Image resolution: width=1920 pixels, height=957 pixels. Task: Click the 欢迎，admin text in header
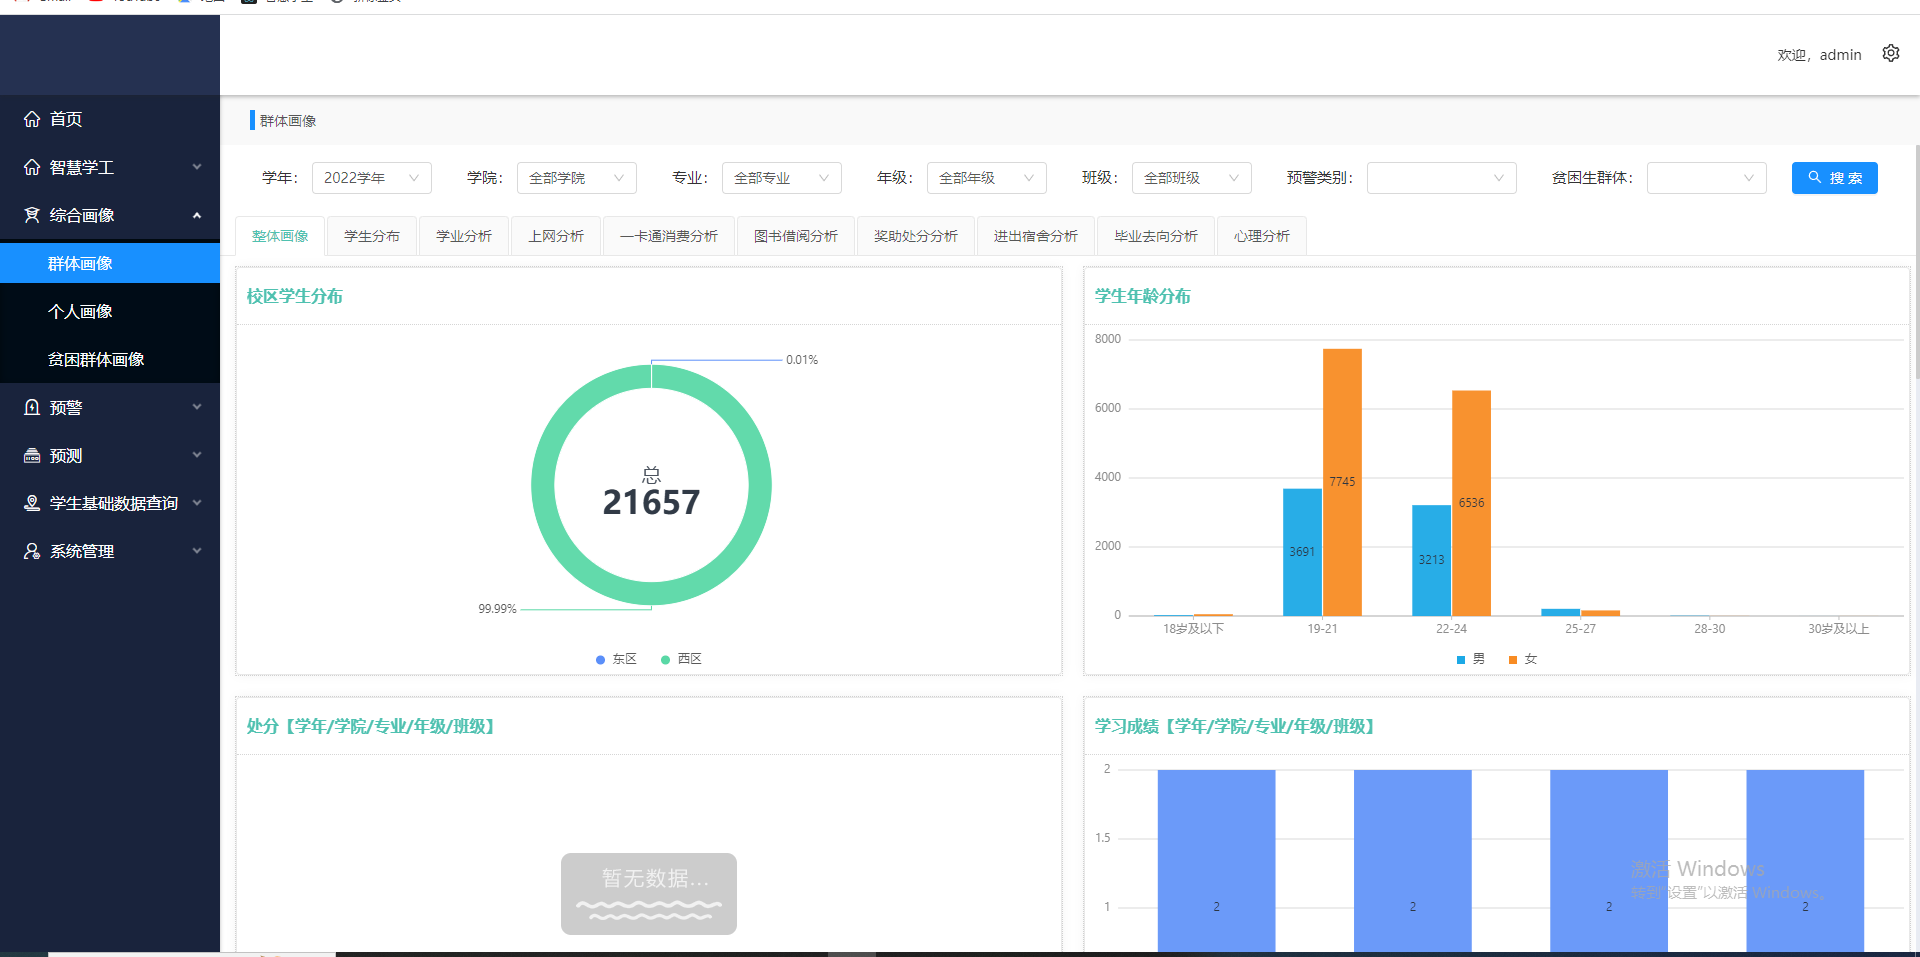pos(1819,55)
